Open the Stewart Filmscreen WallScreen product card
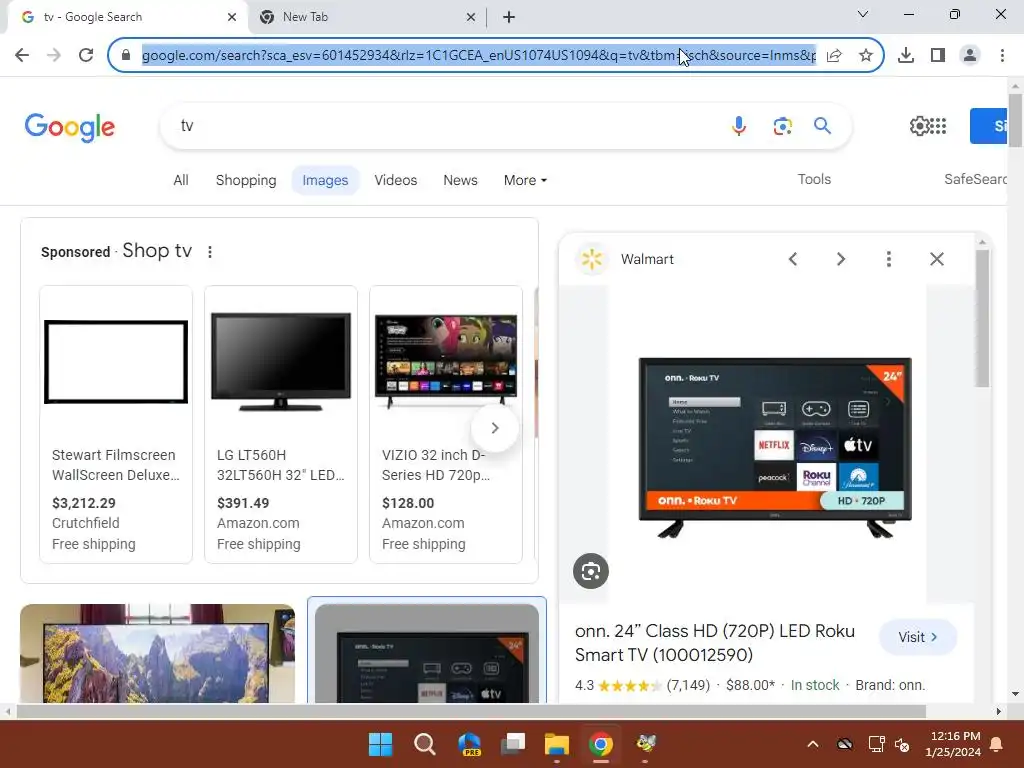Image resolution: width=1024 pixels, height=768 pixels. [x=116, y=424]
